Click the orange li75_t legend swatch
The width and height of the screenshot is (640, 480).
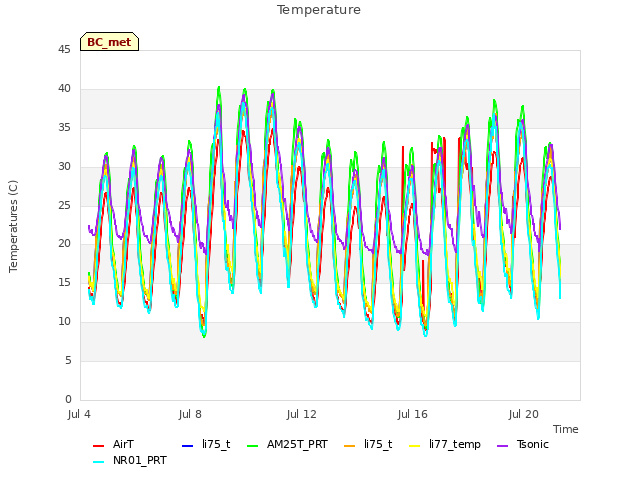click(349, 446)
